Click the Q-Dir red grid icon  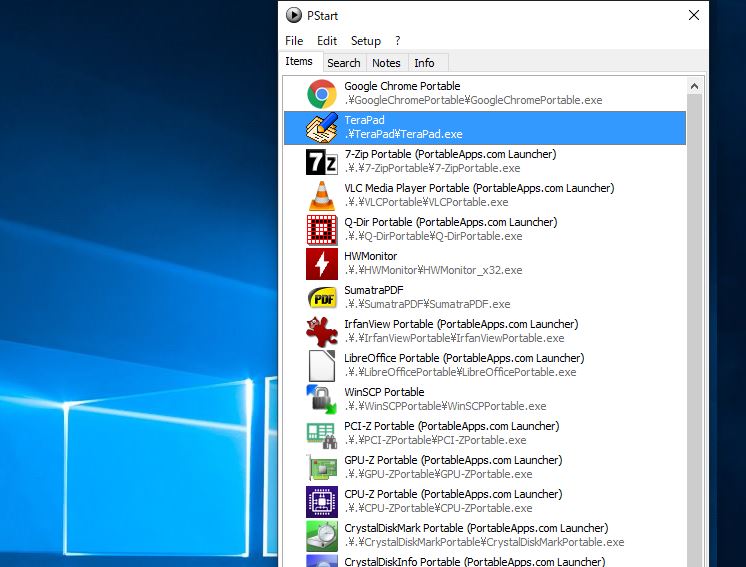pyautogui.click(x=322, y=230)
